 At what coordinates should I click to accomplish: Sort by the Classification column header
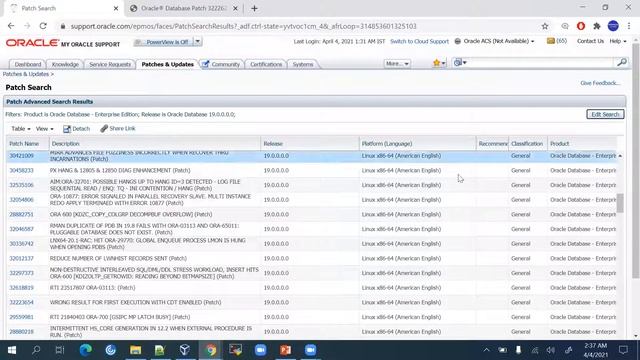pyautogui.click(x=527, y=144)
